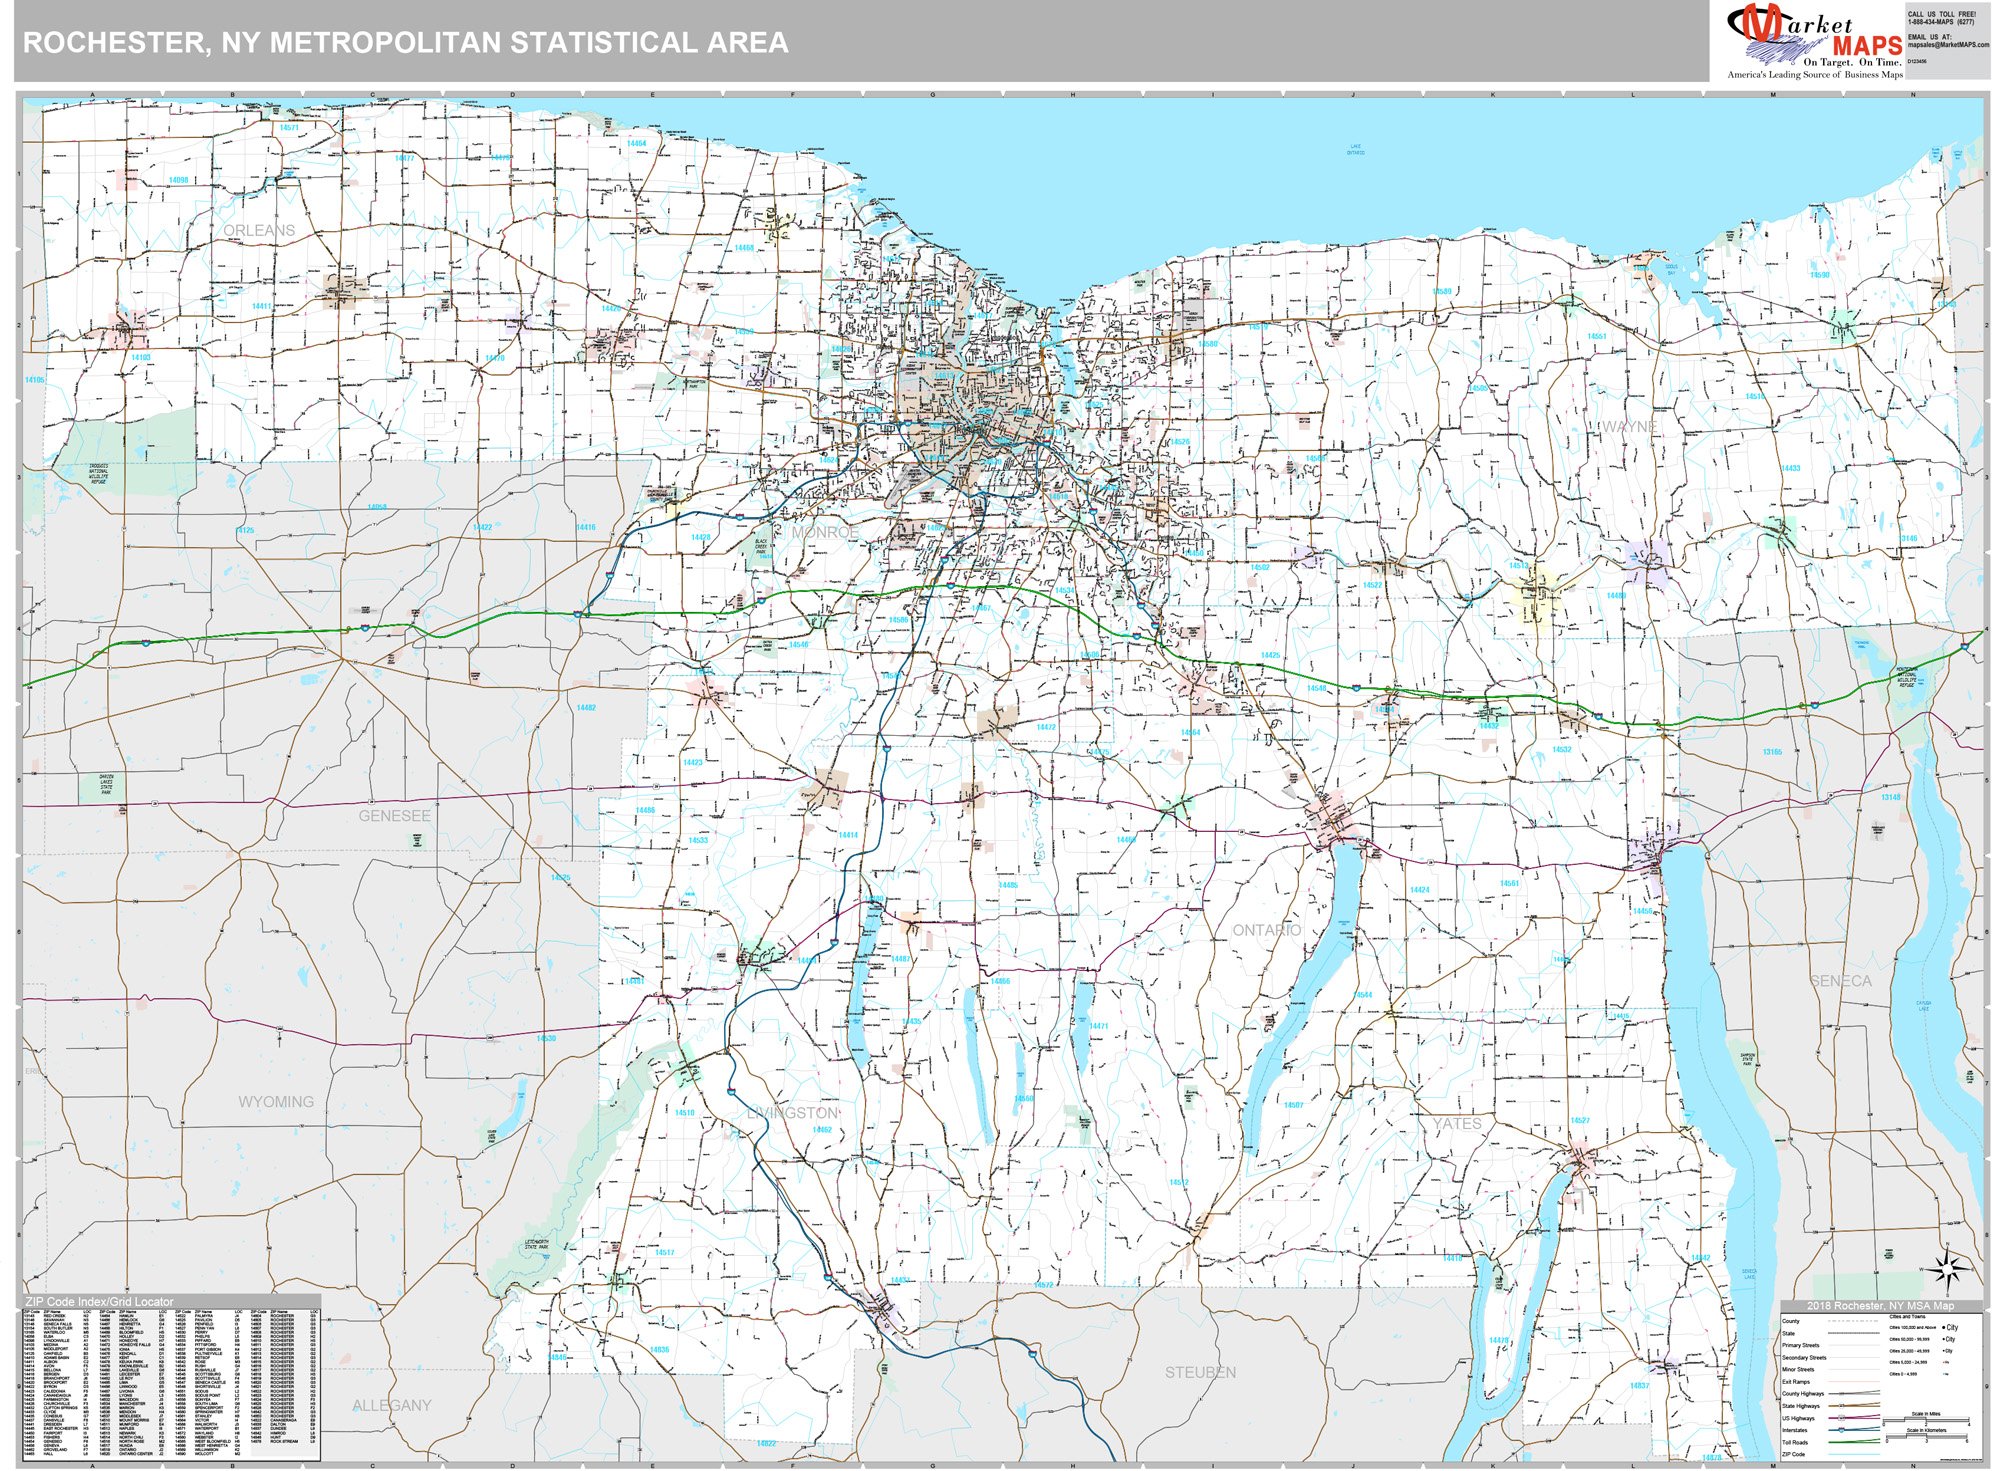
Task: Select the ORLEANS county label
Action: 259,230
